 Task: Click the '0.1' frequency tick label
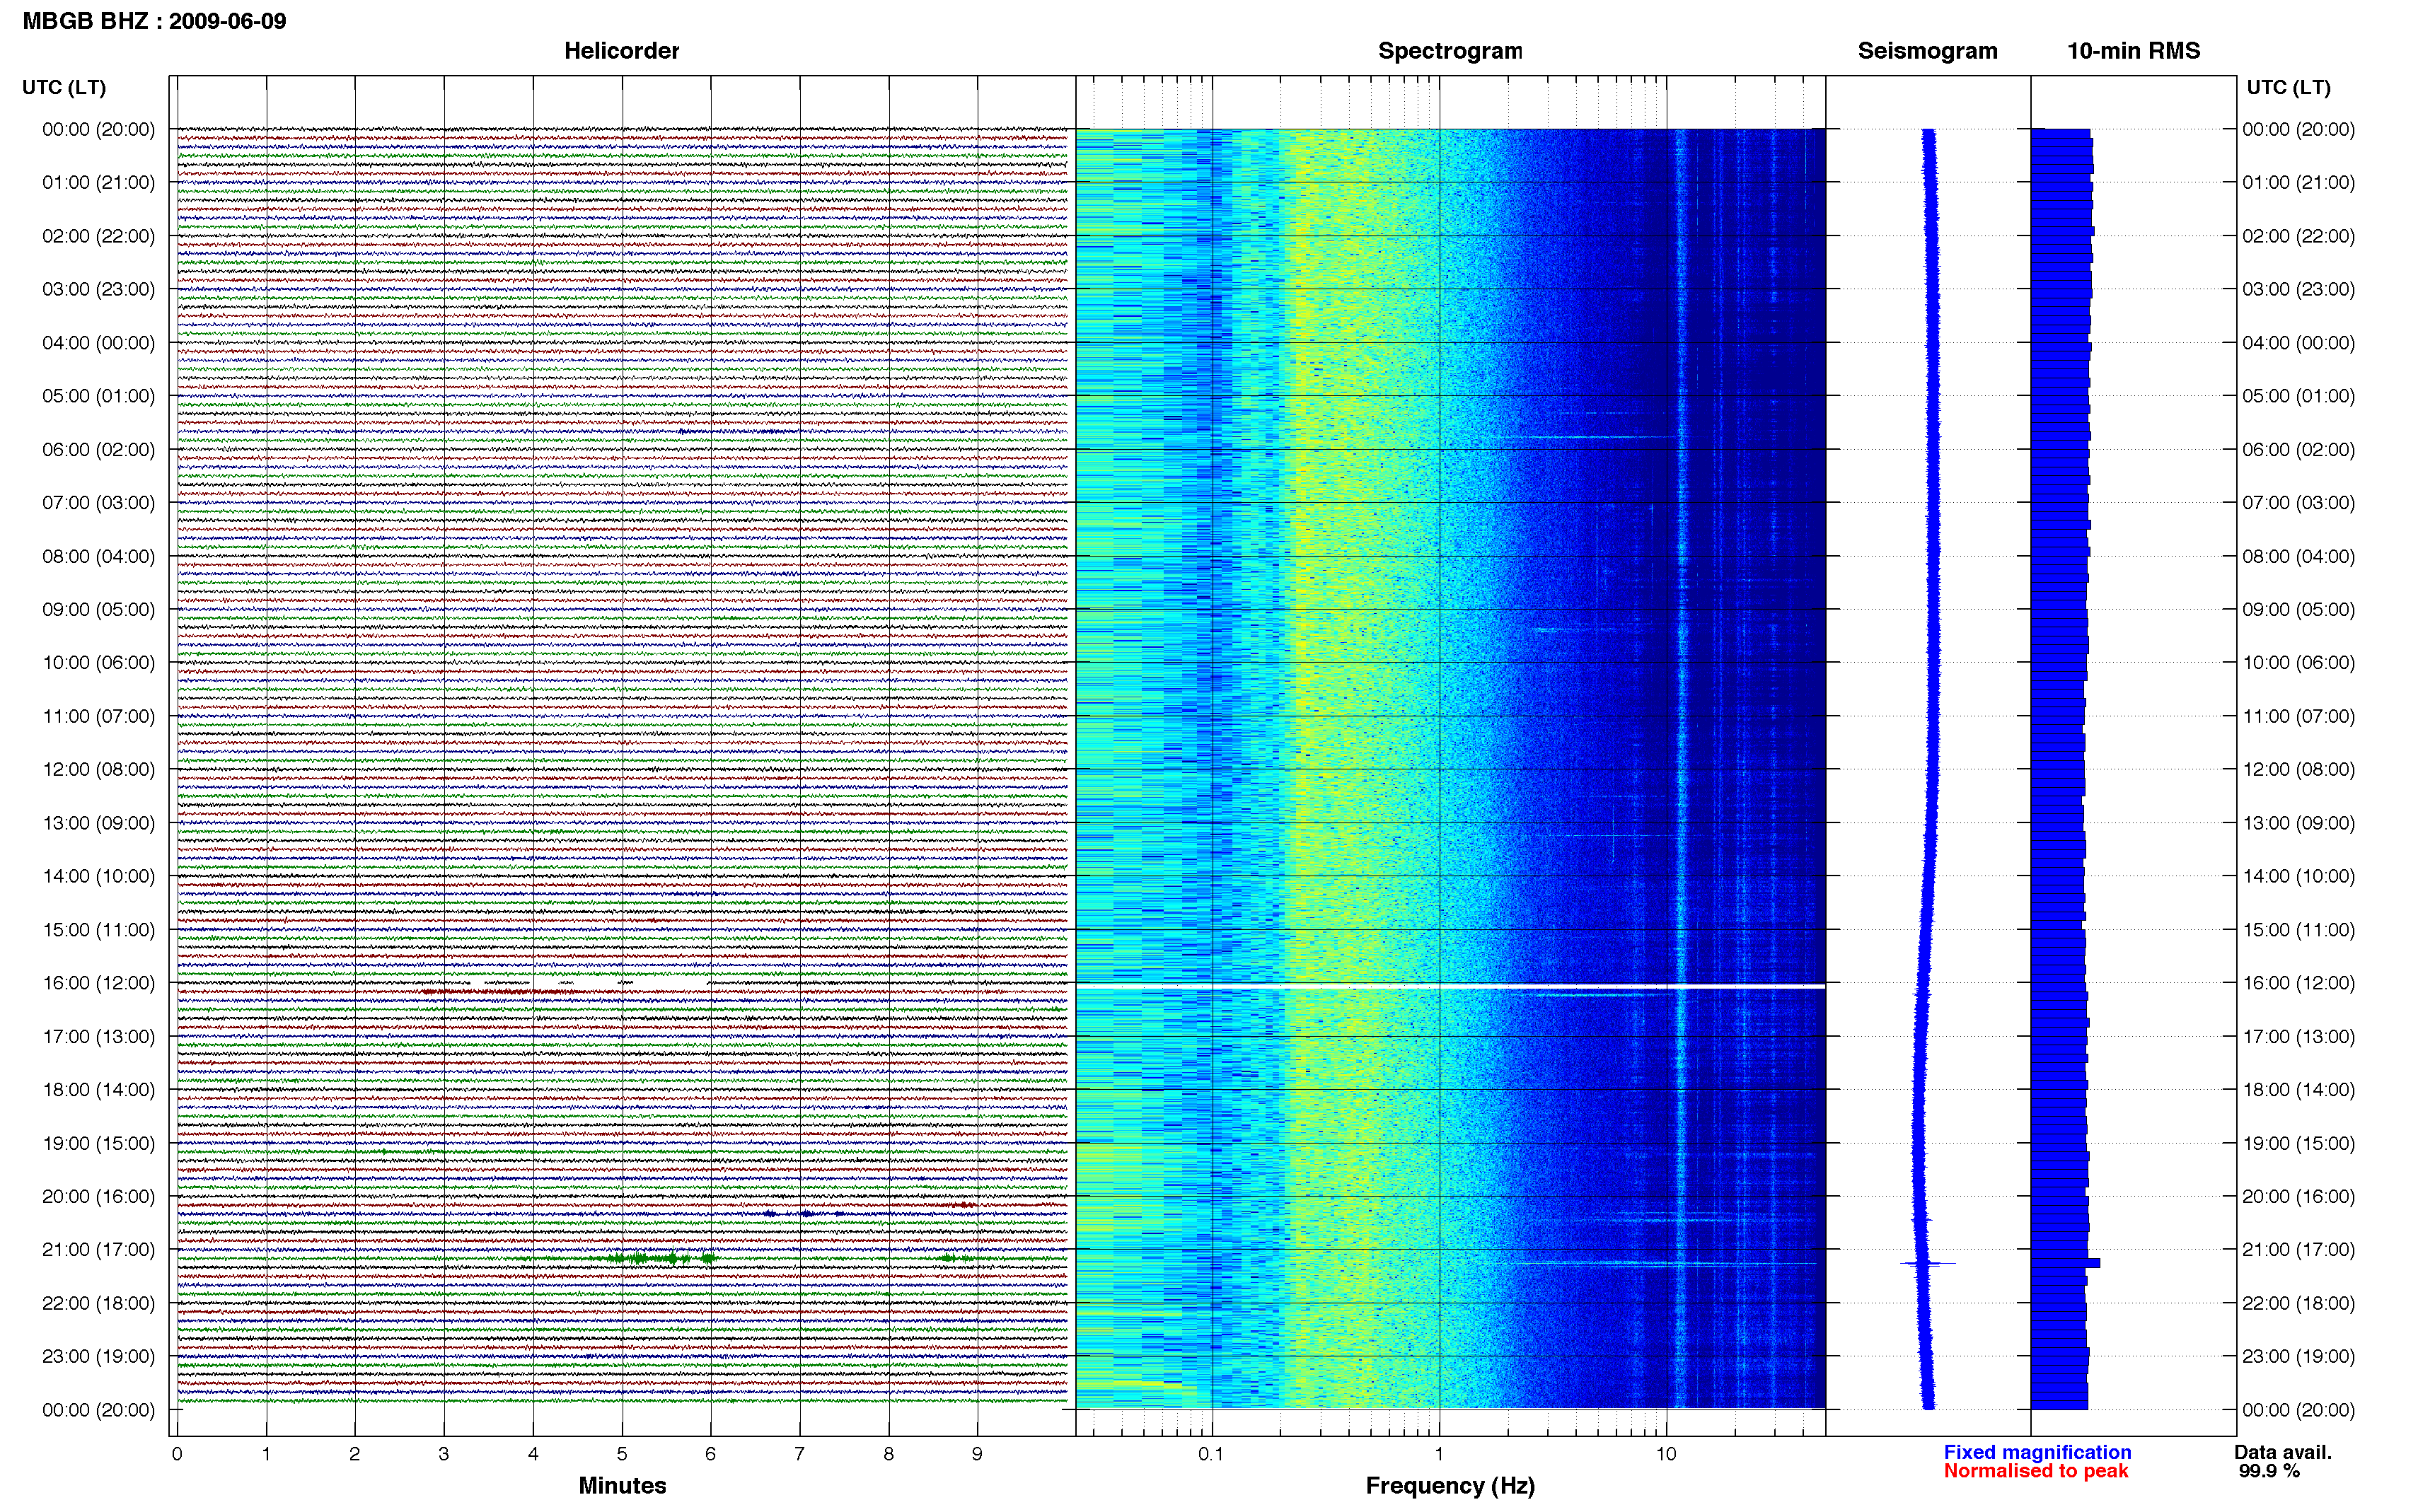pyautogui.click(x=1211, y=1454)
